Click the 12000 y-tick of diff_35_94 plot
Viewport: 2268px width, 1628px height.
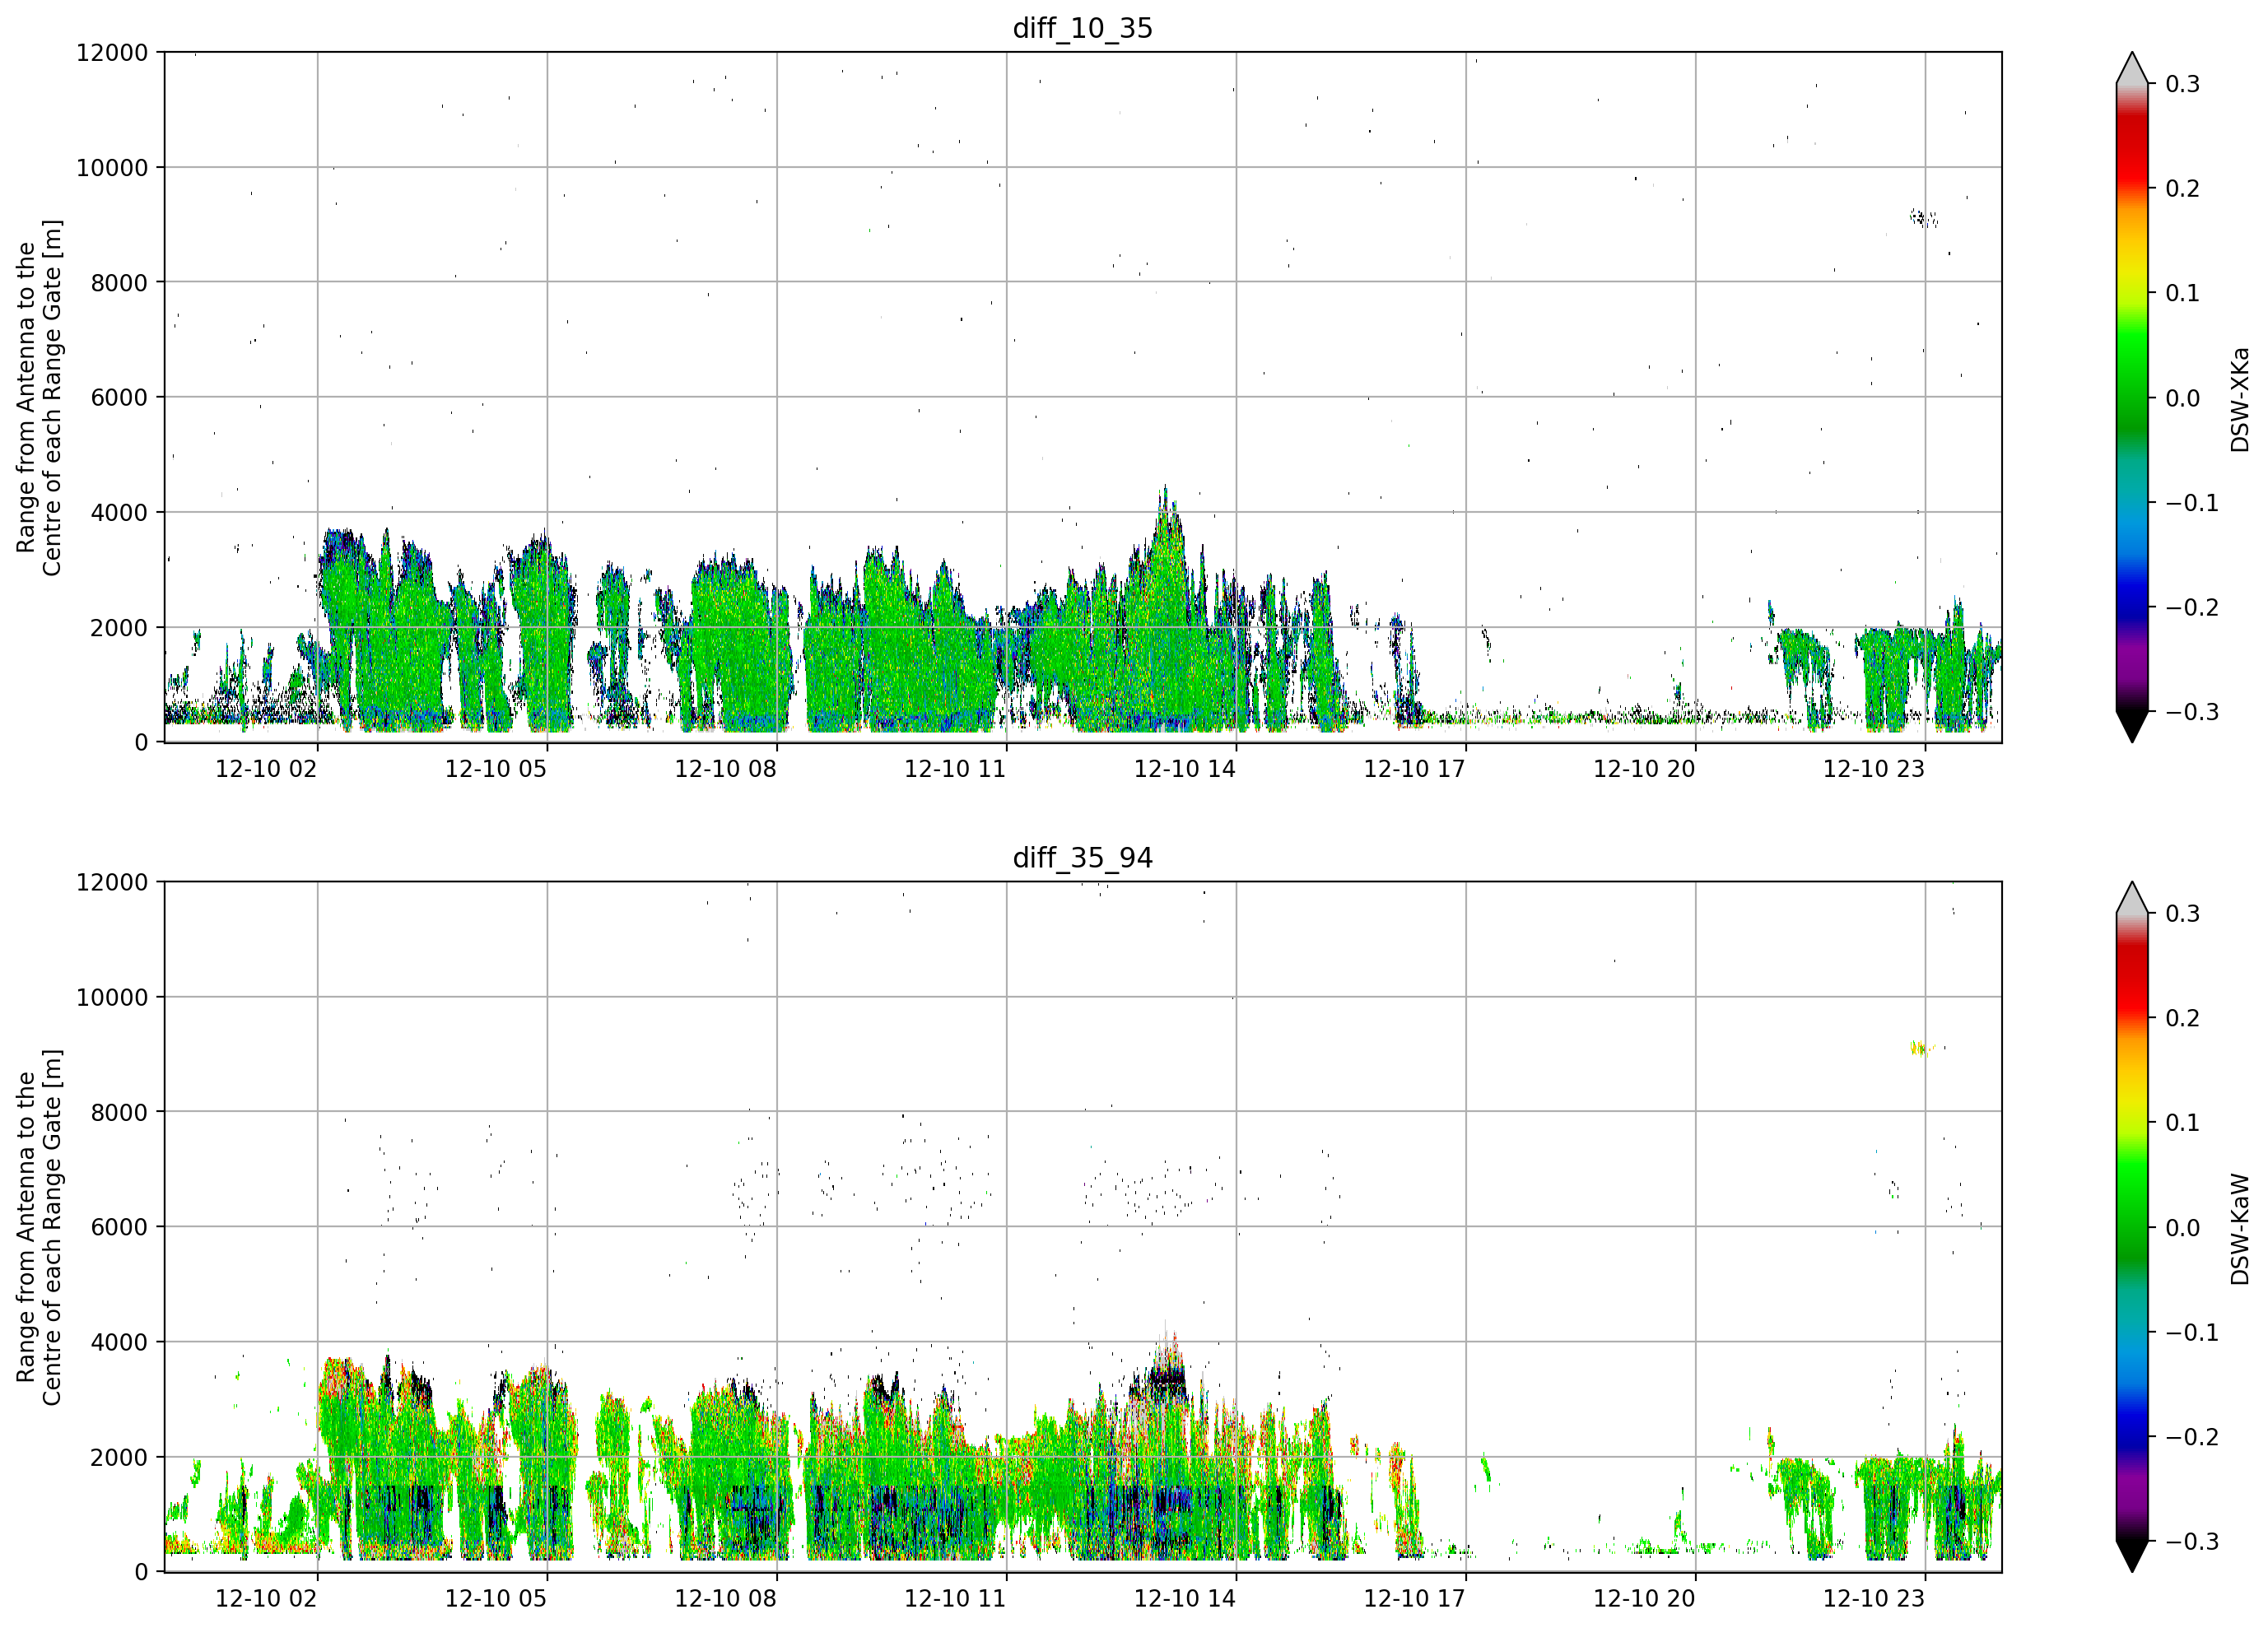click(x=112, y=883)
